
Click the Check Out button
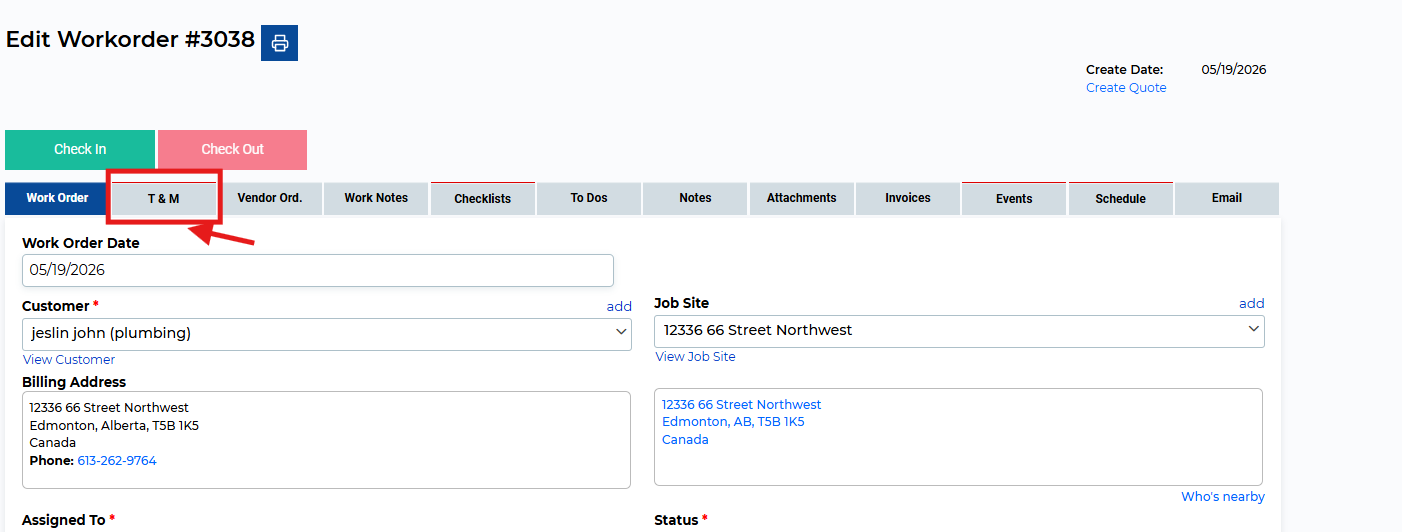[x=232, y=149]
